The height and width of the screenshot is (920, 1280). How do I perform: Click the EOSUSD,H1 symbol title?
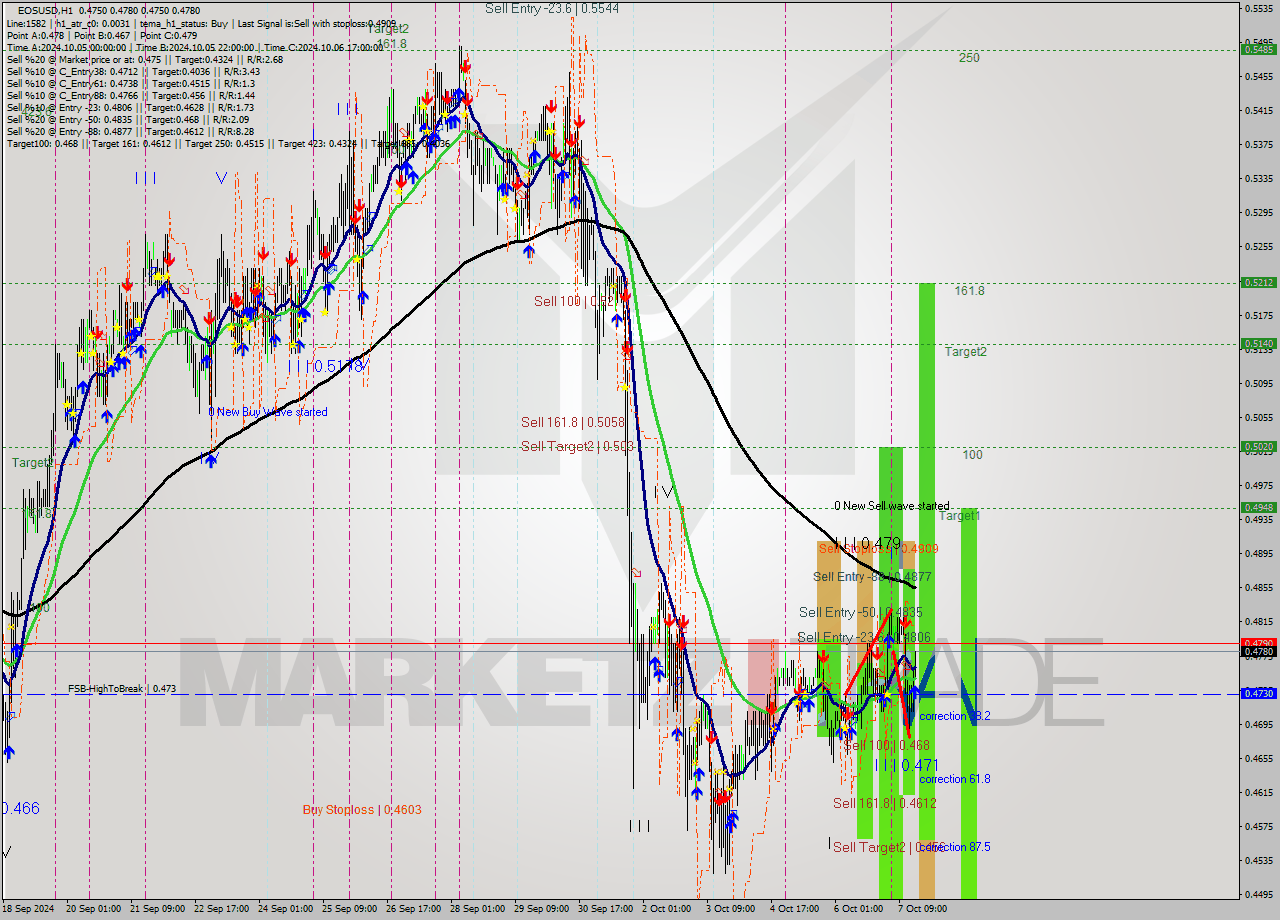pyautogui.click(x=44, y=9)
